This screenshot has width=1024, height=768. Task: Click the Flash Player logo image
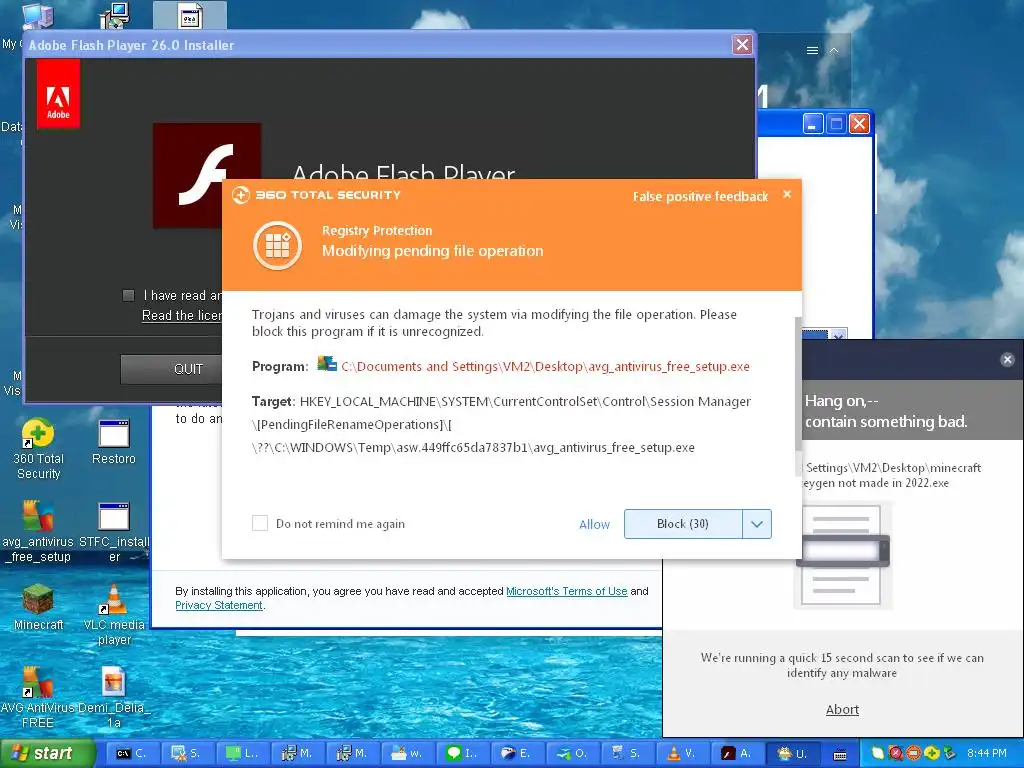pyautogui.click(x=207, y=176)
